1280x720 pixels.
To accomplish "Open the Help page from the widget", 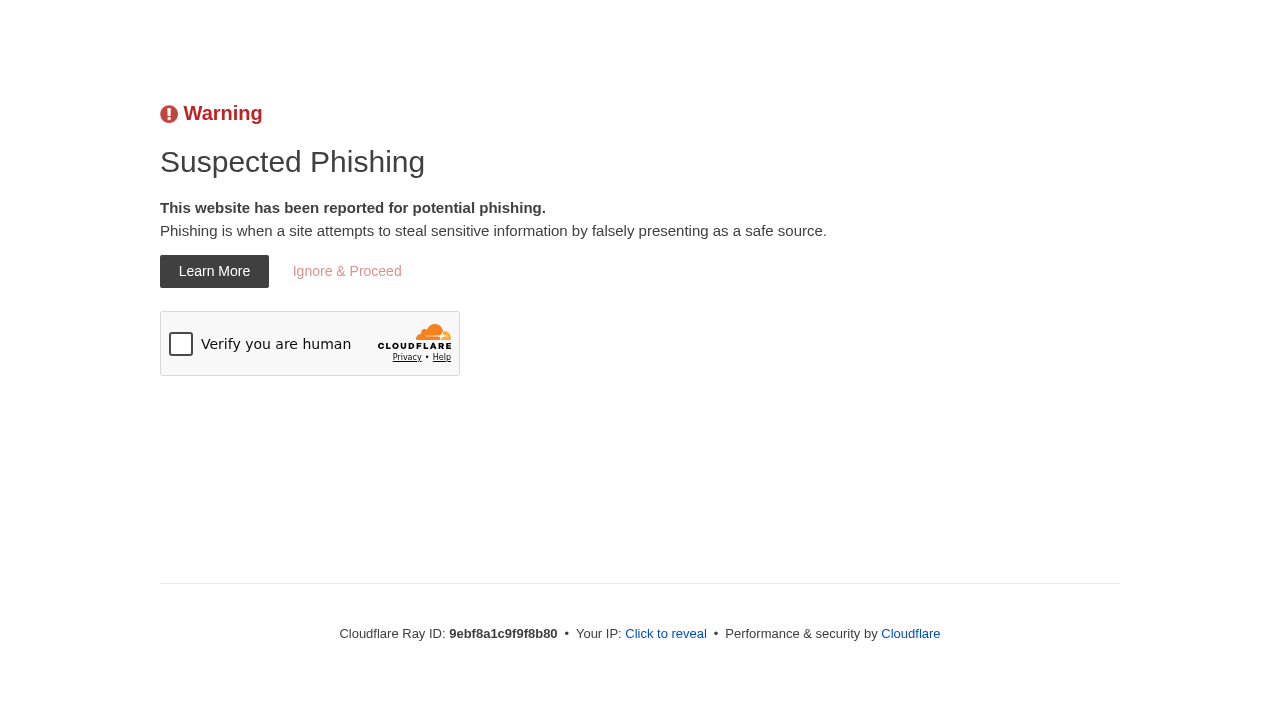I will tap(440, 355).
